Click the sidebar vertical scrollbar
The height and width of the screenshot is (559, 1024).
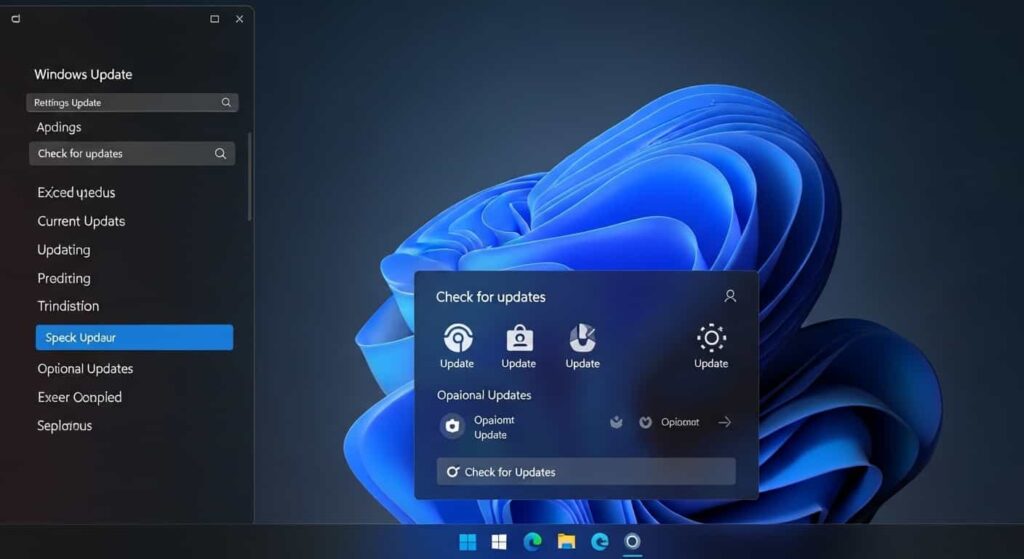pos(249,176)
